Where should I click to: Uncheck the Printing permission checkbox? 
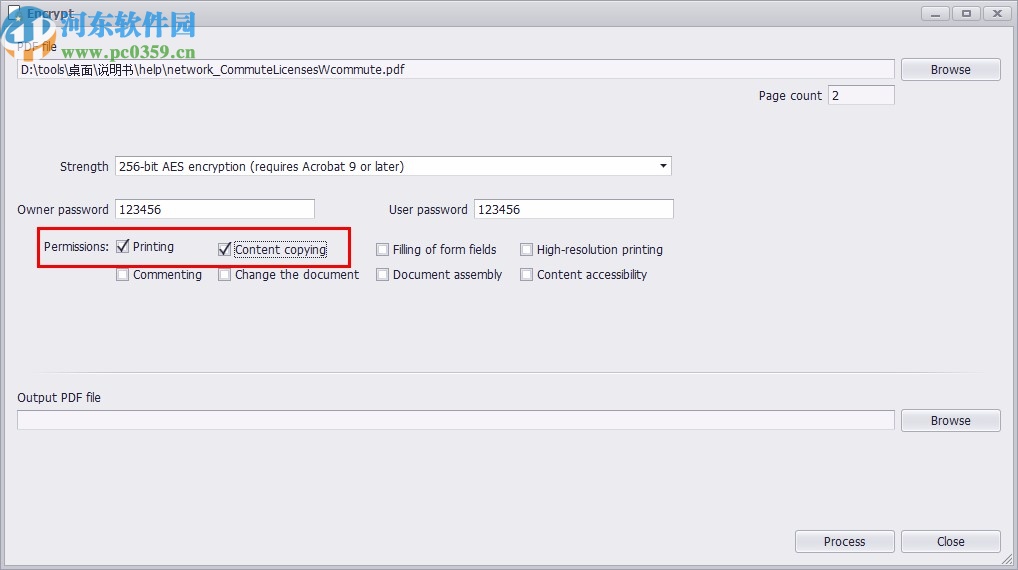tap(123, 247)
